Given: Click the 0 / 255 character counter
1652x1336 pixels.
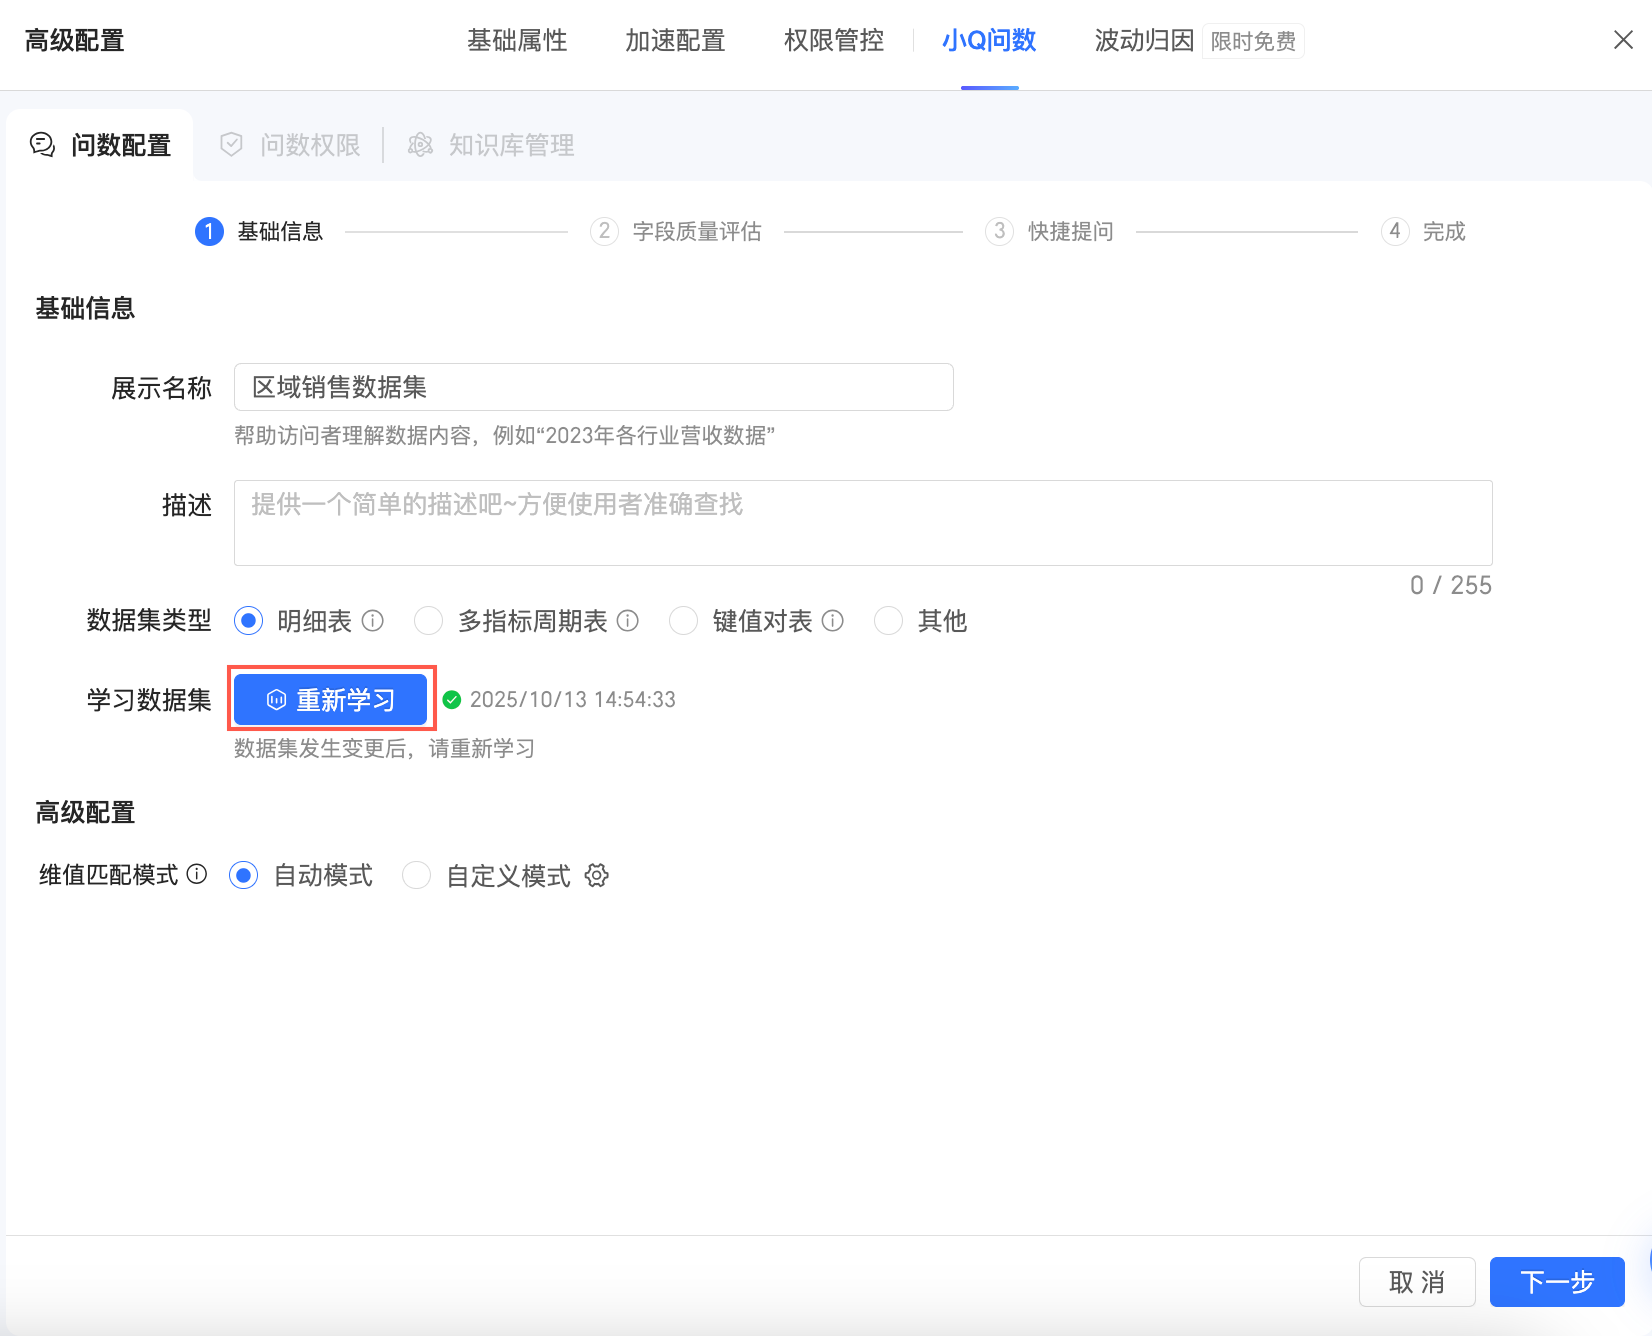Looking at the screenshot, I should coord(1451,586).
